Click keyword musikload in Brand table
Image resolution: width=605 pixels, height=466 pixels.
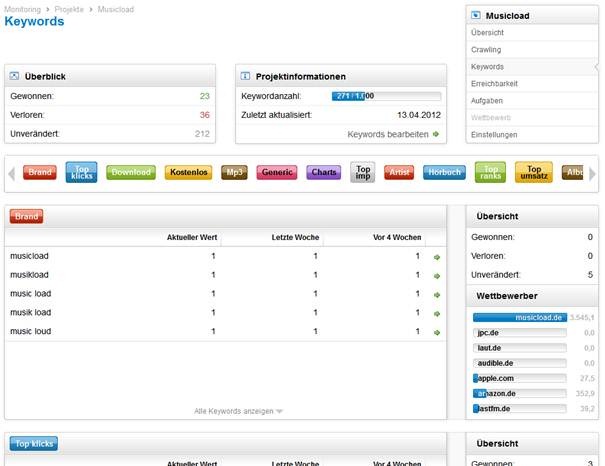click(x=29, y=275)
